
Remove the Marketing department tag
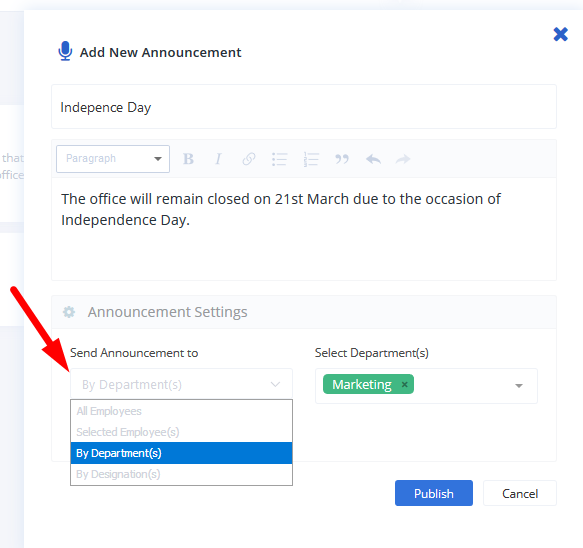pos(405,384)
